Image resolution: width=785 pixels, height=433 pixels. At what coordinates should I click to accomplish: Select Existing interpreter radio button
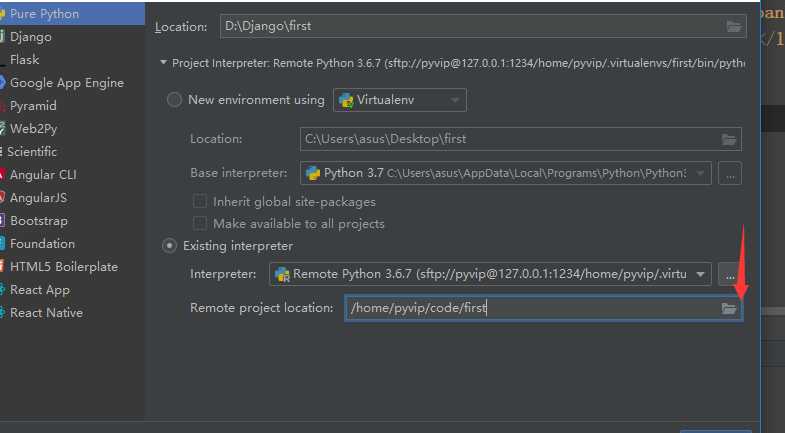(x=169, y=246)
